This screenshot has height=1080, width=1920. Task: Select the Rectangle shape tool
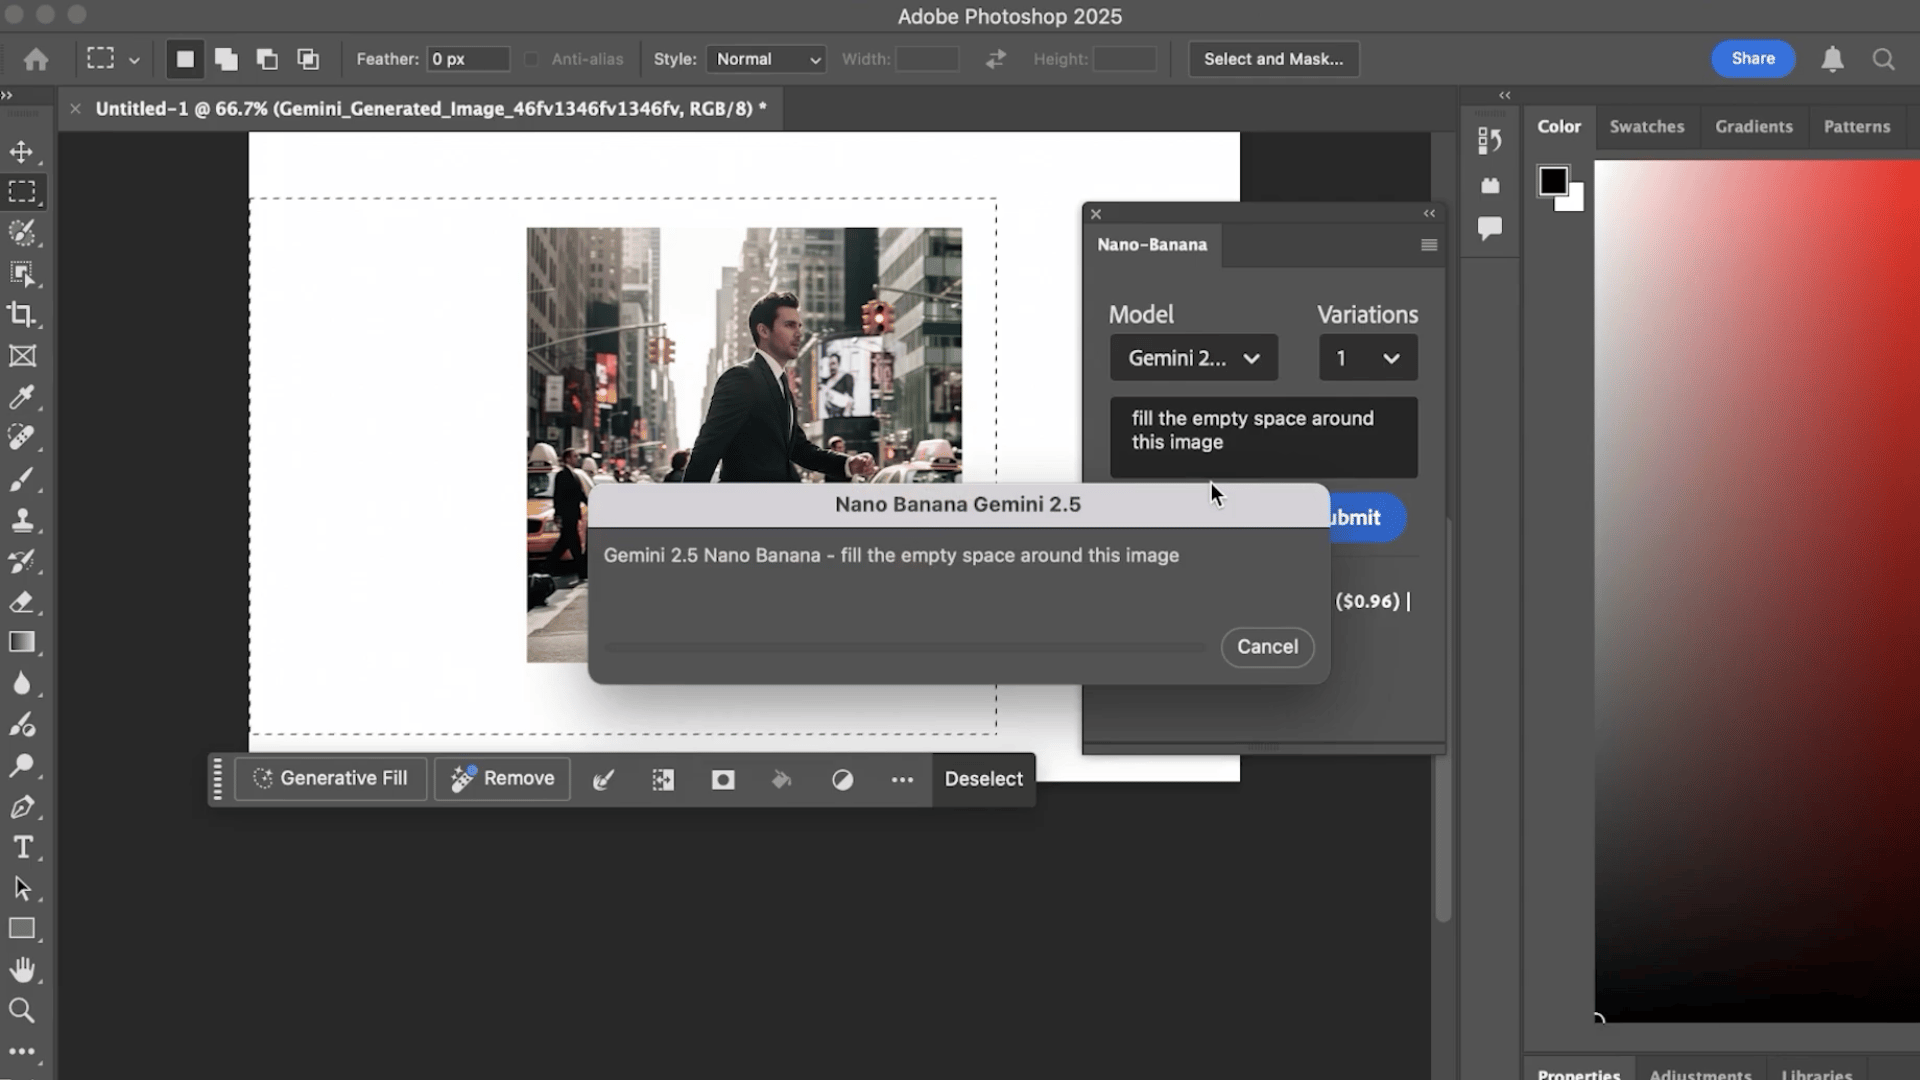22,929
